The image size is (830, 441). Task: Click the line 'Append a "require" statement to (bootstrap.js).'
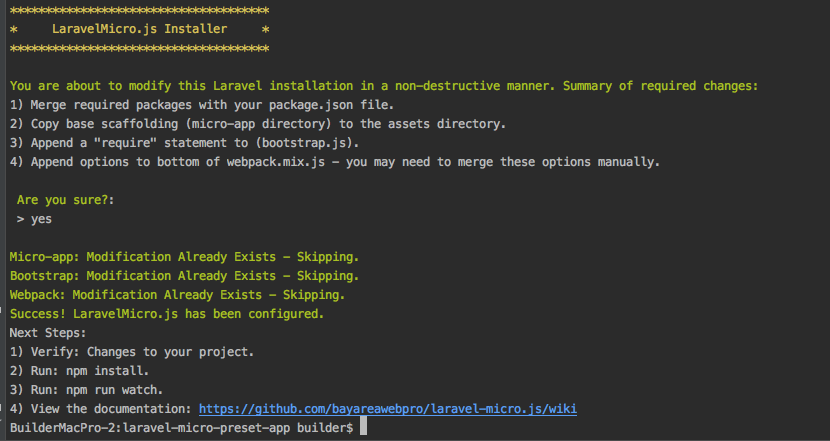click(185, 143)
